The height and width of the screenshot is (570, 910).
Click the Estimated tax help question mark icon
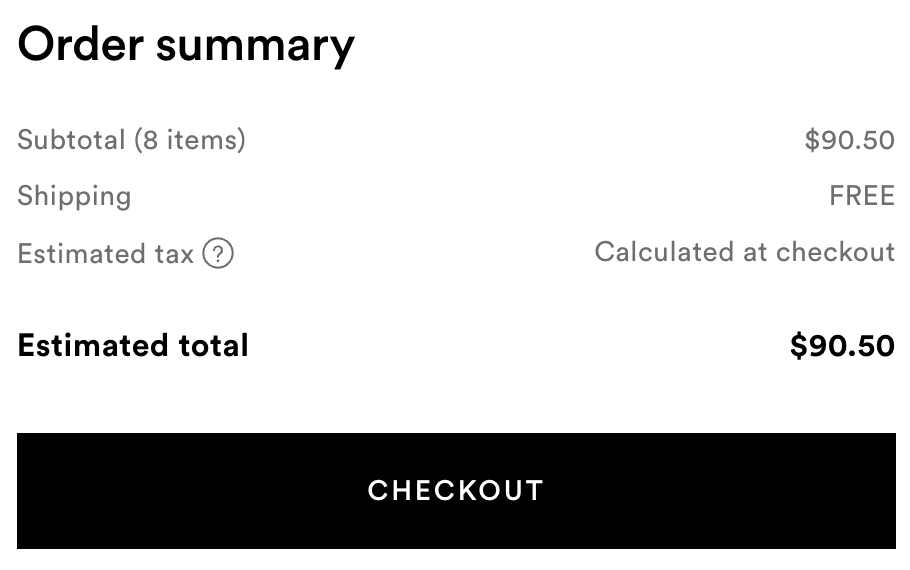tap(218, 253)
